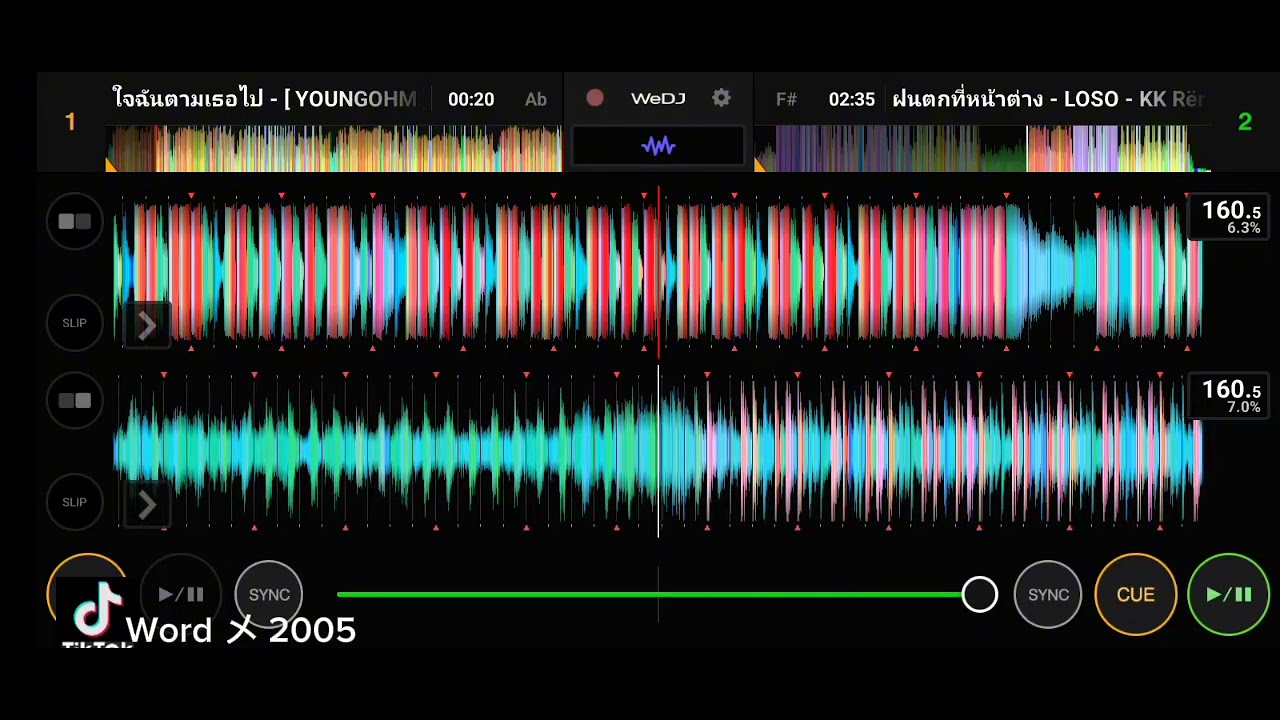The width and height of the screenshot is (1280, 720).
Task: Hit the deck 2 CUE button
Action: click(1135, 595)
